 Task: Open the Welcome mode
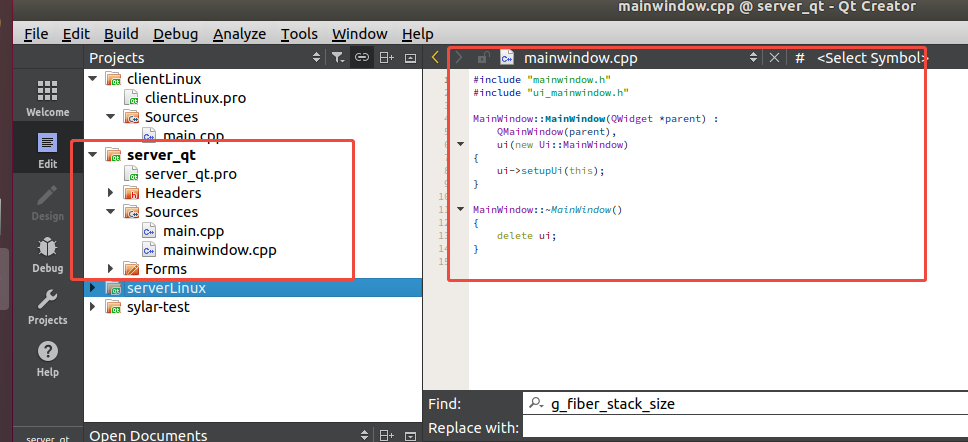48,98
